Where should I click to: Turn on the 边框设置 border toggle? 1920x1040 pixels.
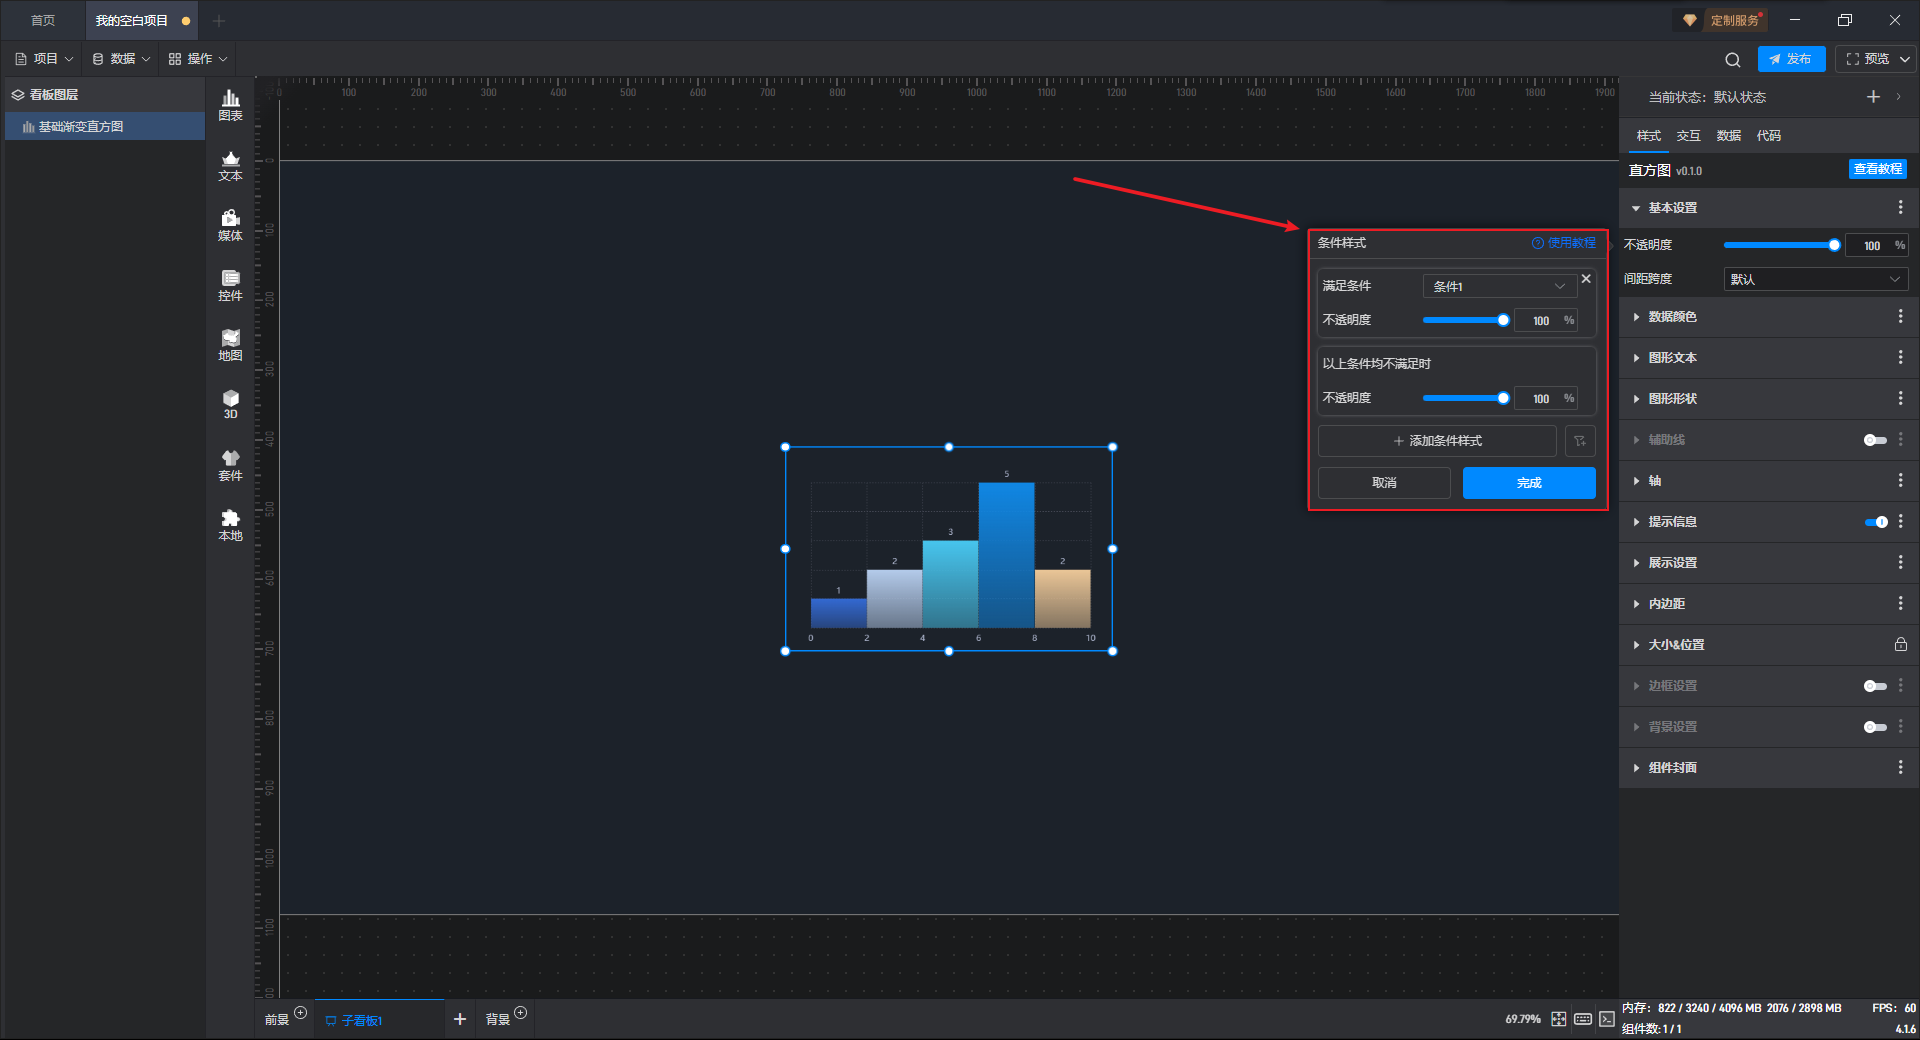coord(1874,686)
